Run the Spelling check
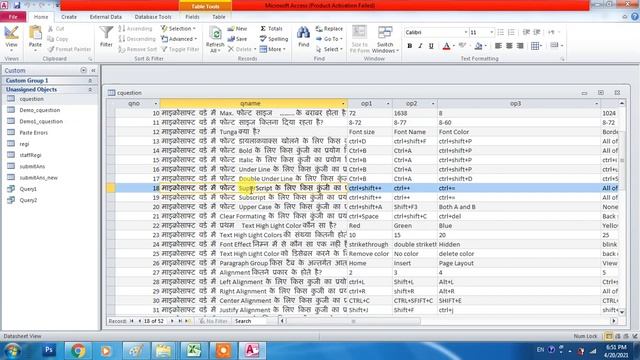Image resolution: width=640 pixels, height=360 pixels. click(274, 39)
